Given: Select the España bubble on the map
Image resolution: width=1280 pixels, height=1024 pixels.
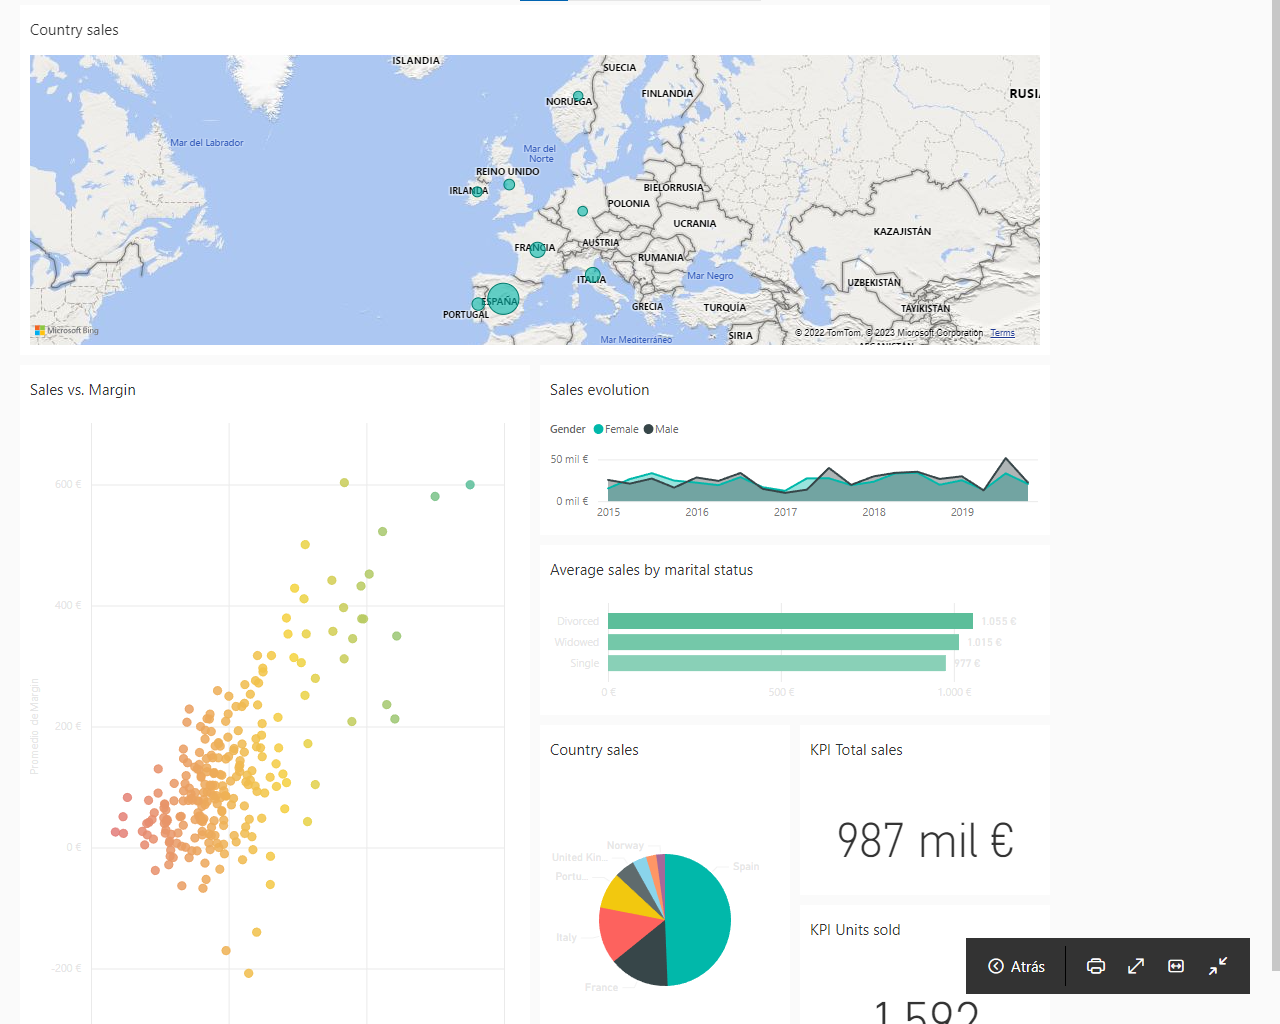Looking at the screenshot, I should 503,299.
